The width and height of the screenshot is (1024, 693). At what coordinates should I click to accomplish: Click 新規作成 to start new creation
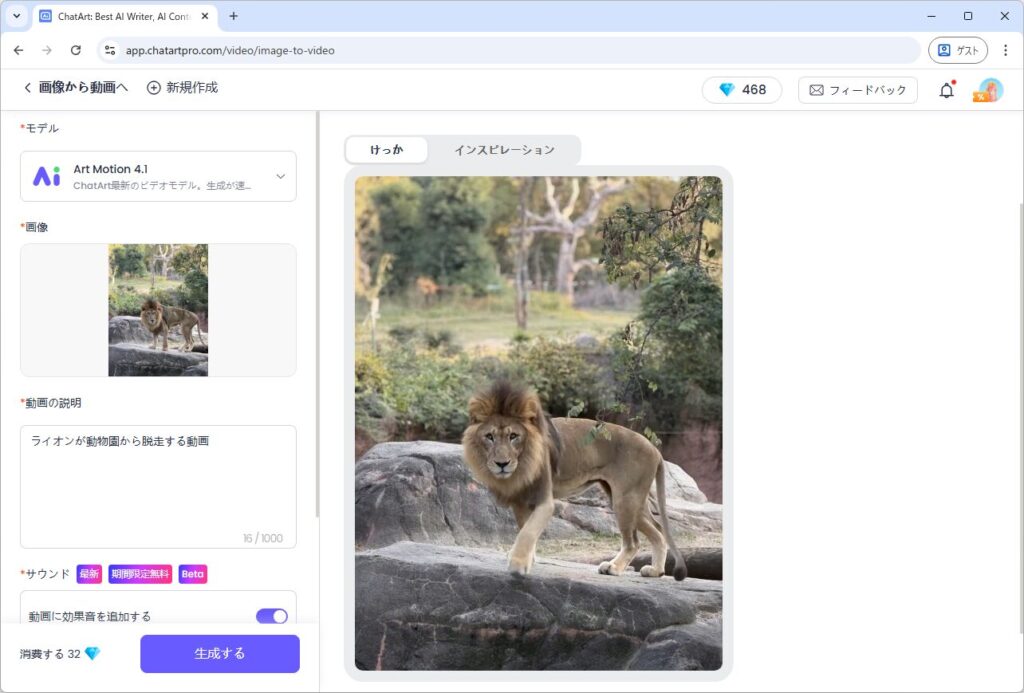pos(182,88)
